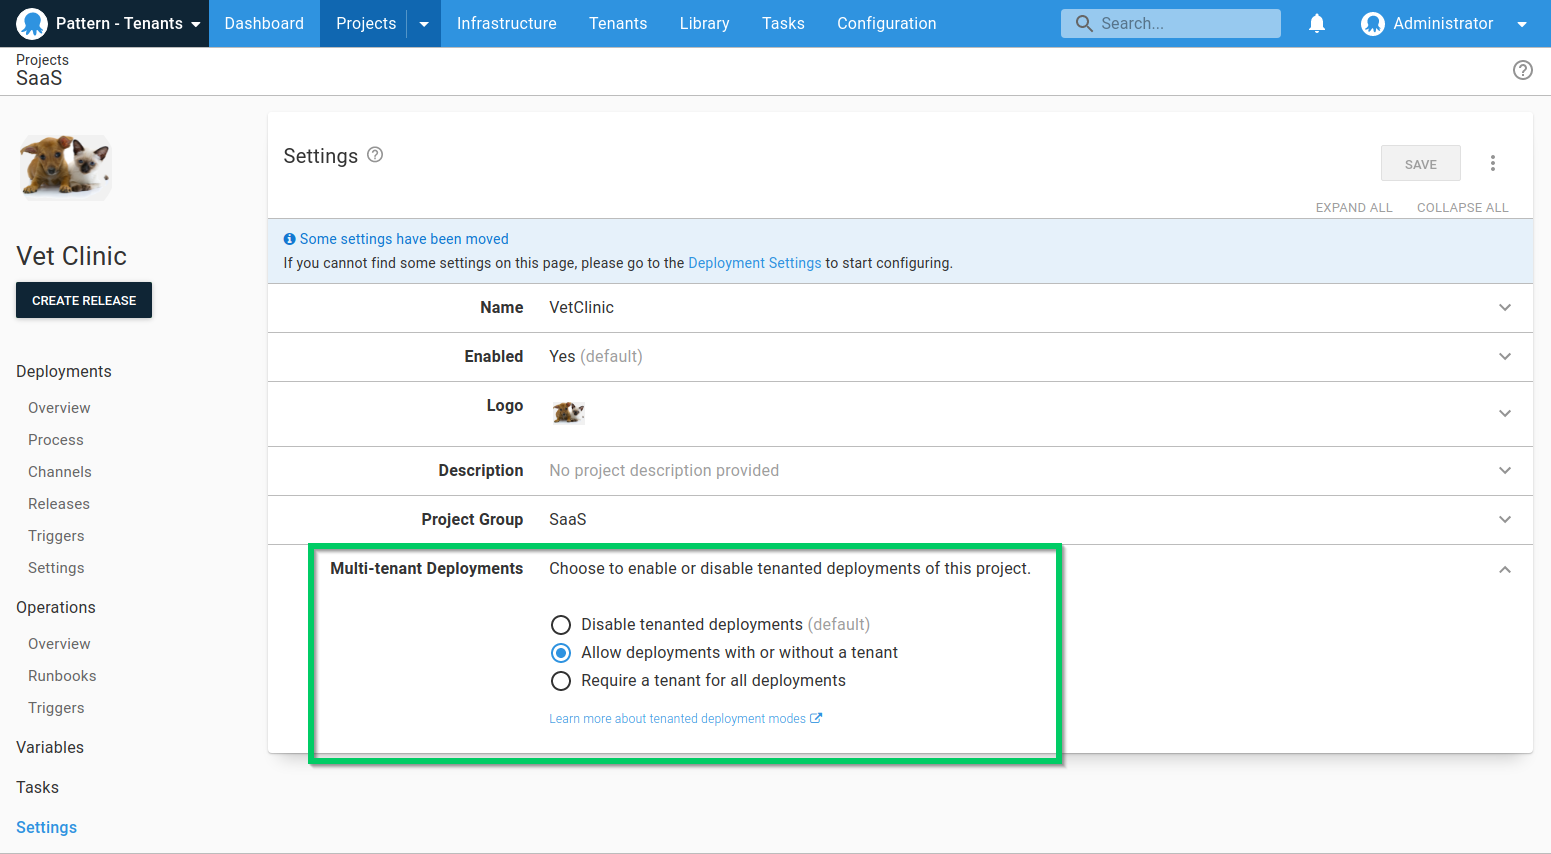Expand the Name setting row chevron
1551x854 pixels.
1504,308
